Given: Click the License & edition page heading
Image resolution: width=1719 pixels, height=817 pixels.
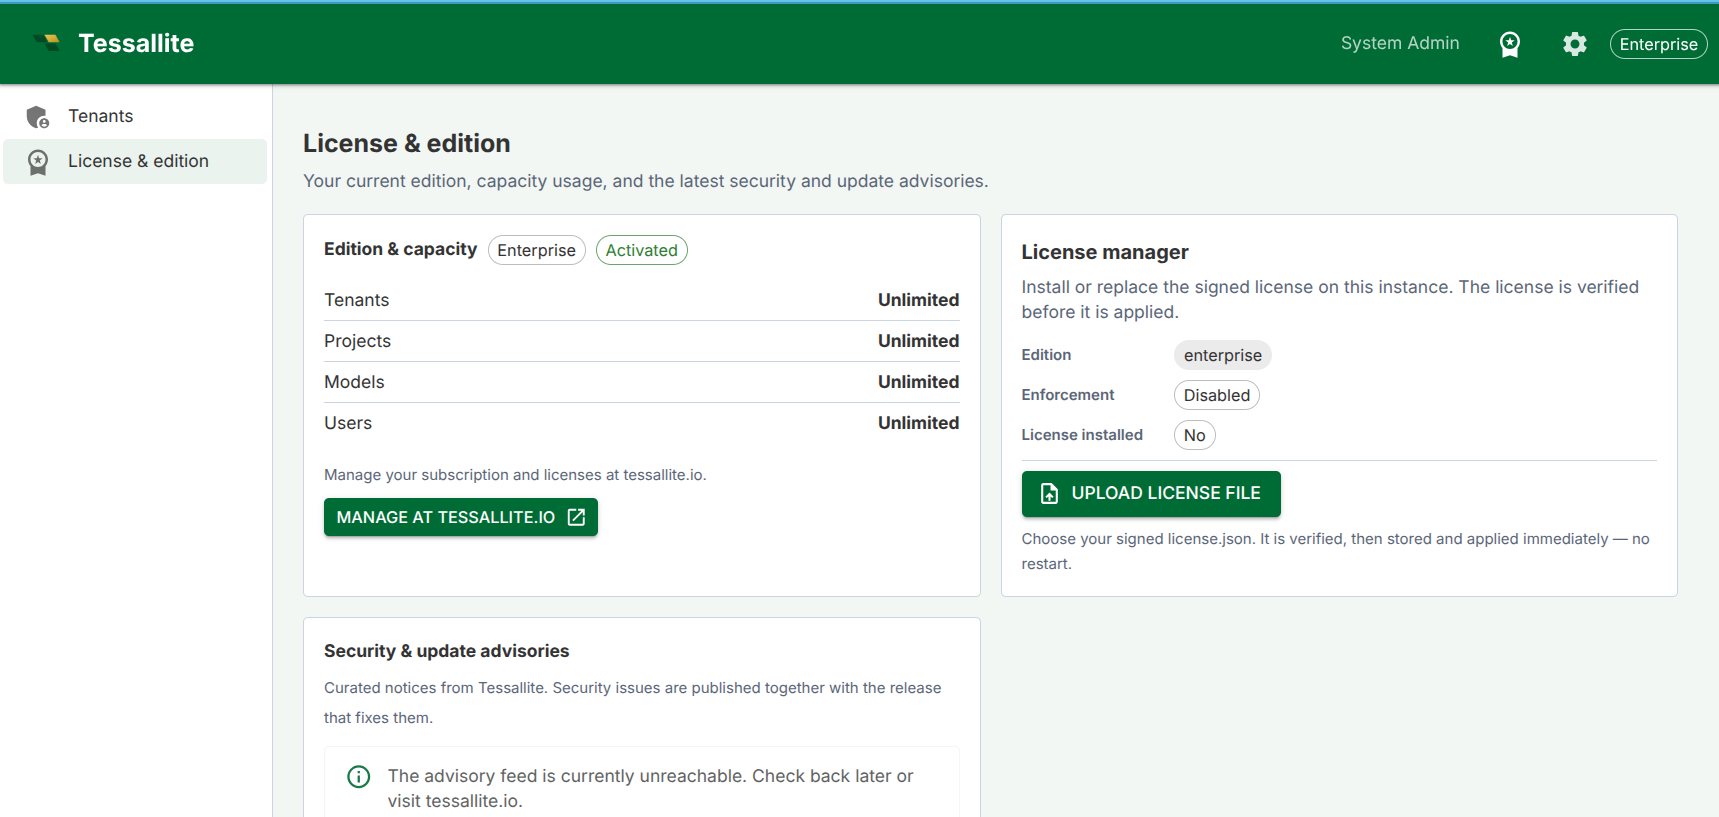Looking at the screenshot, I should (x=406, y=143).
